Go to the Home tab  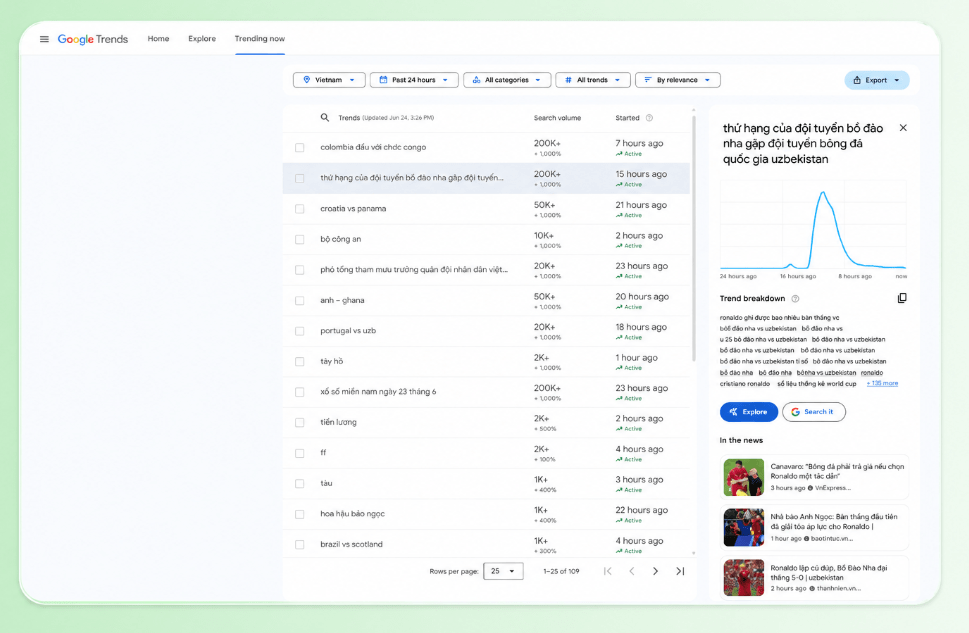click(x=158, y=38)
